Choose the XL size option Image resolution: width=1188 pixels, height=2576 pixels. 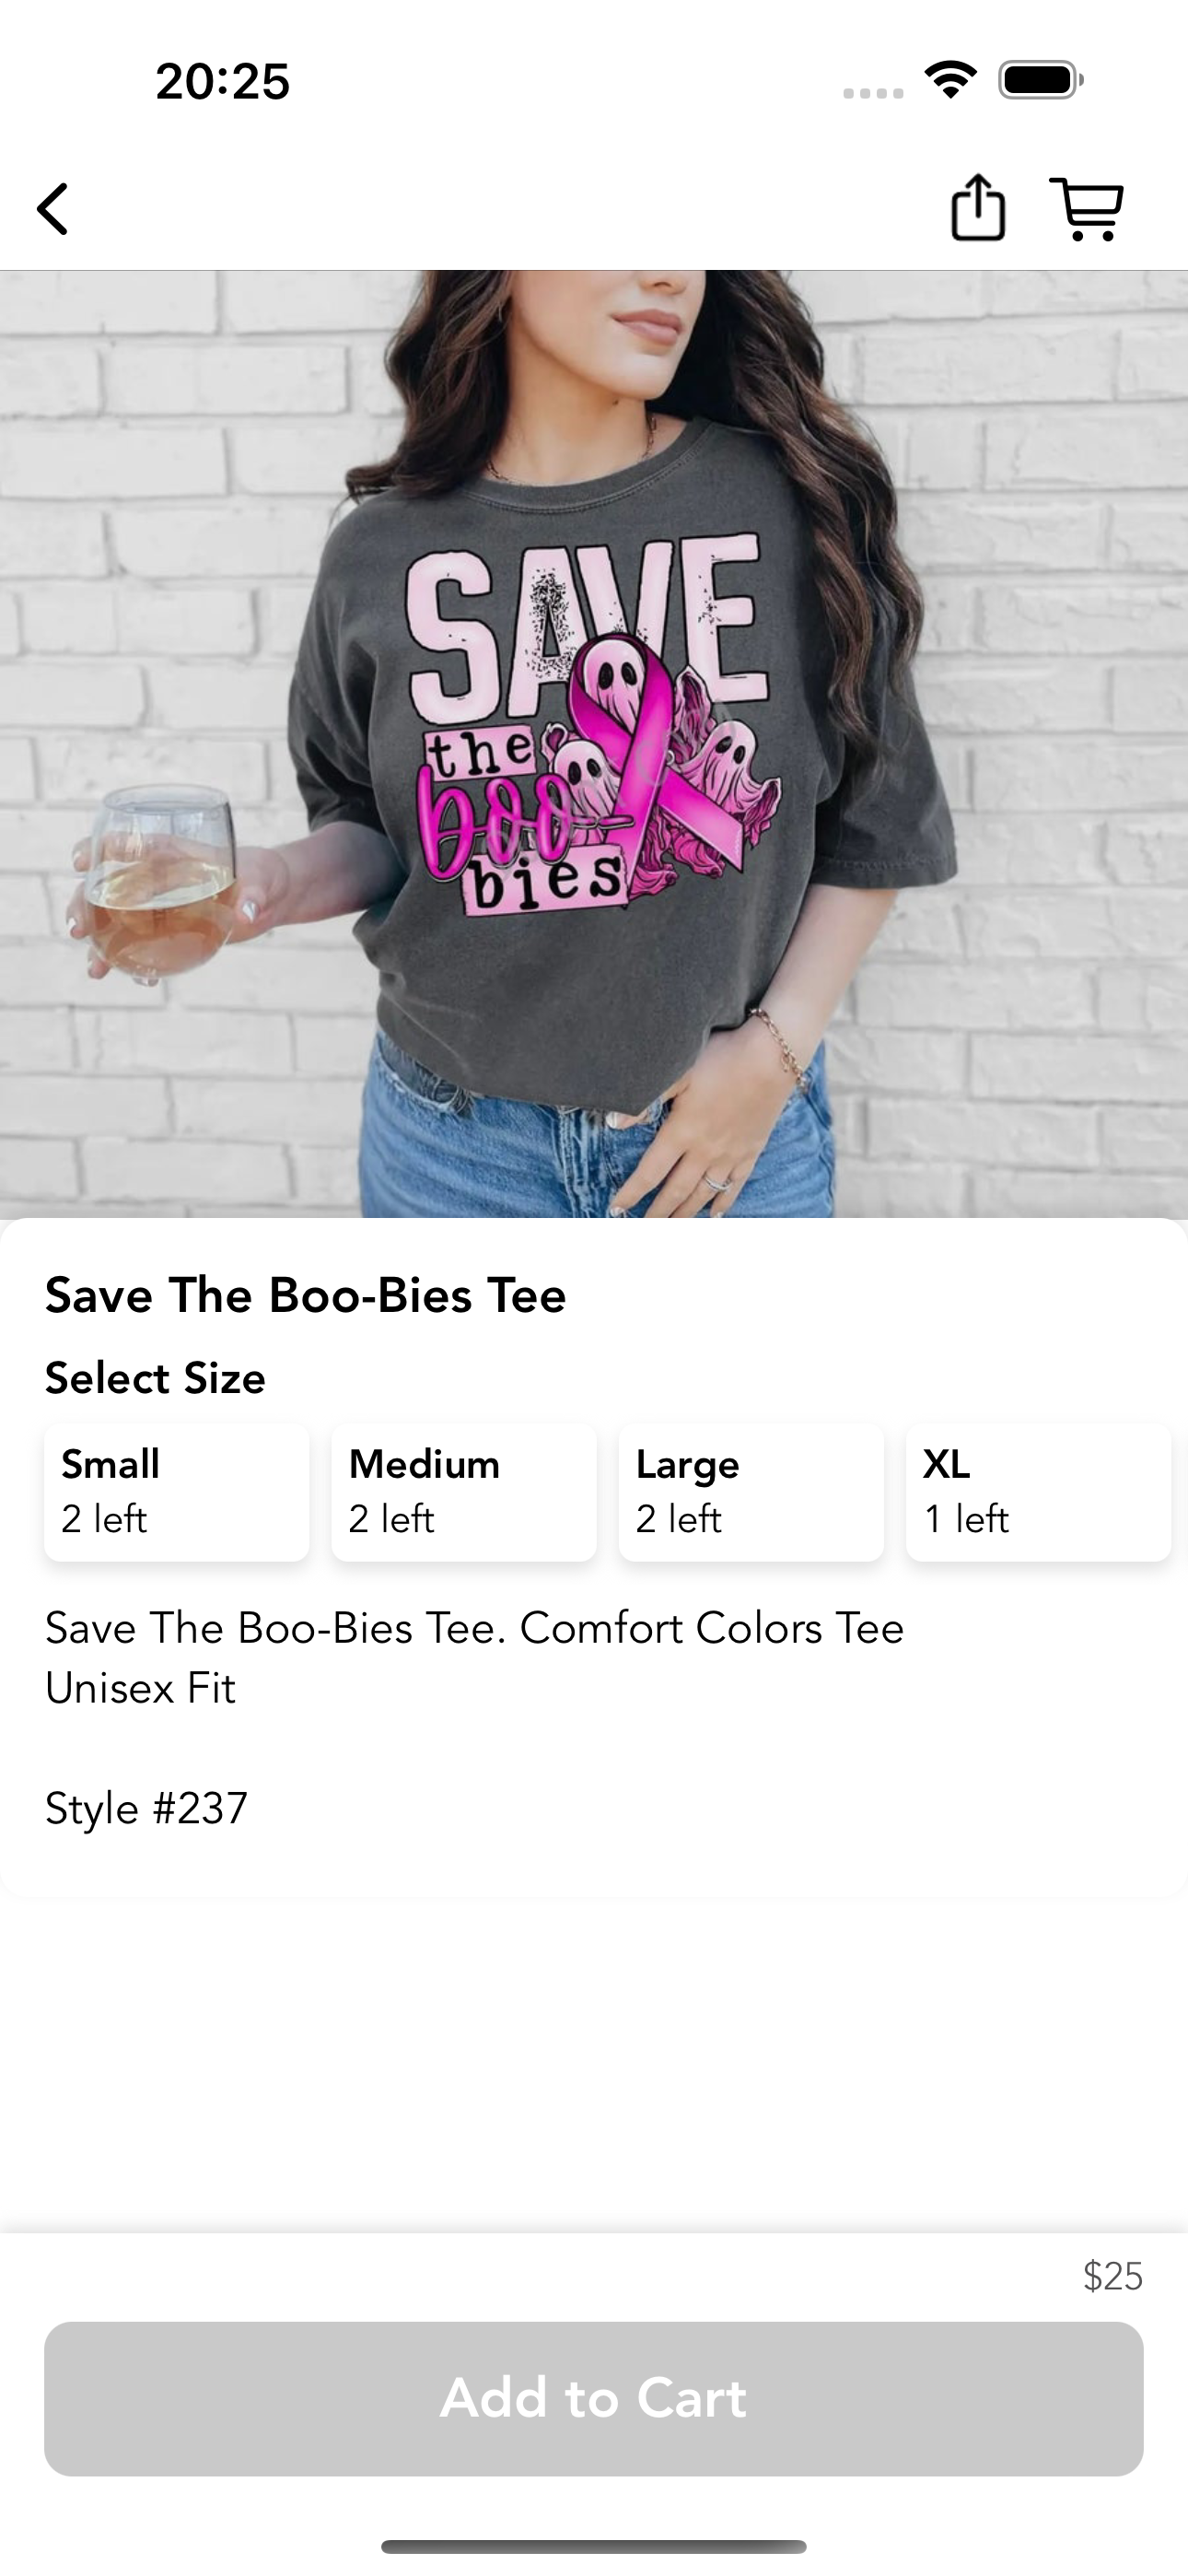(x=1038, y=1492)
